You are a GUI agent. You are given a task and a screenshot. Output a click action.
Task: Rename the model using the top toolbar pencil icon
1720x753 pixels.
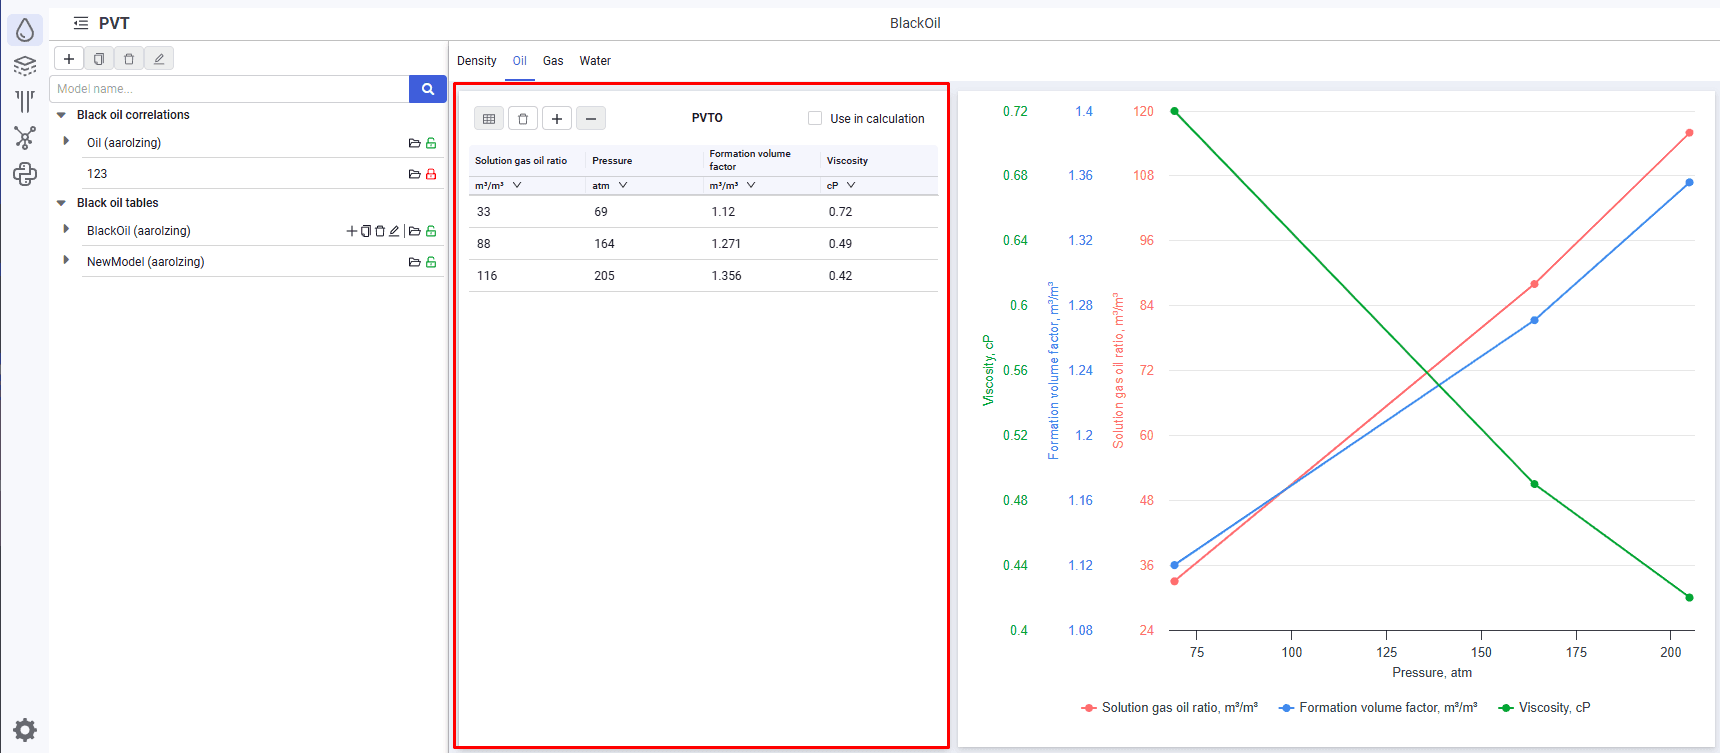tap(159, 59)
